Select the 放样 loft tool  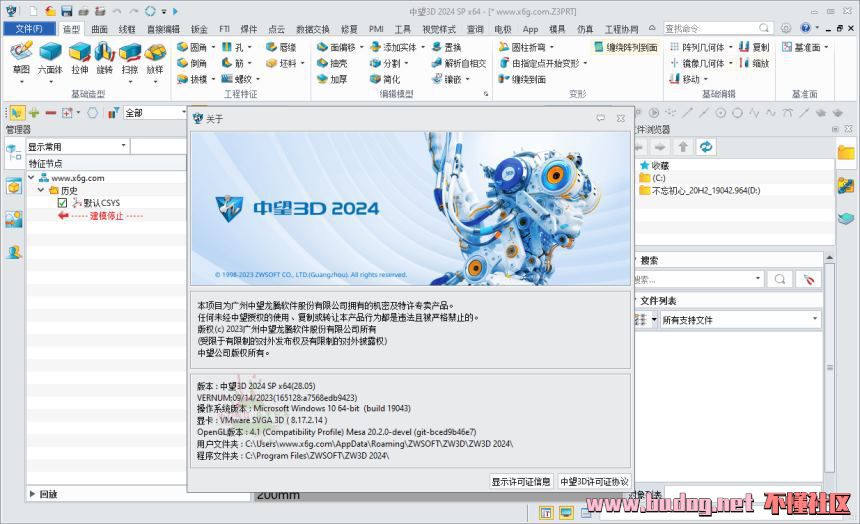point(155,58)
